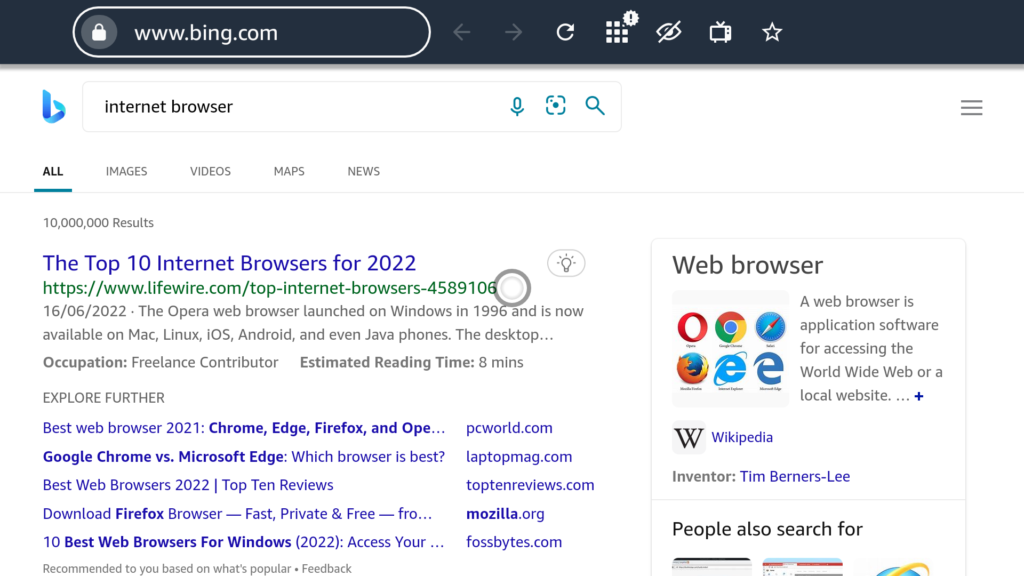Click 'People also search for' heading

767,529
